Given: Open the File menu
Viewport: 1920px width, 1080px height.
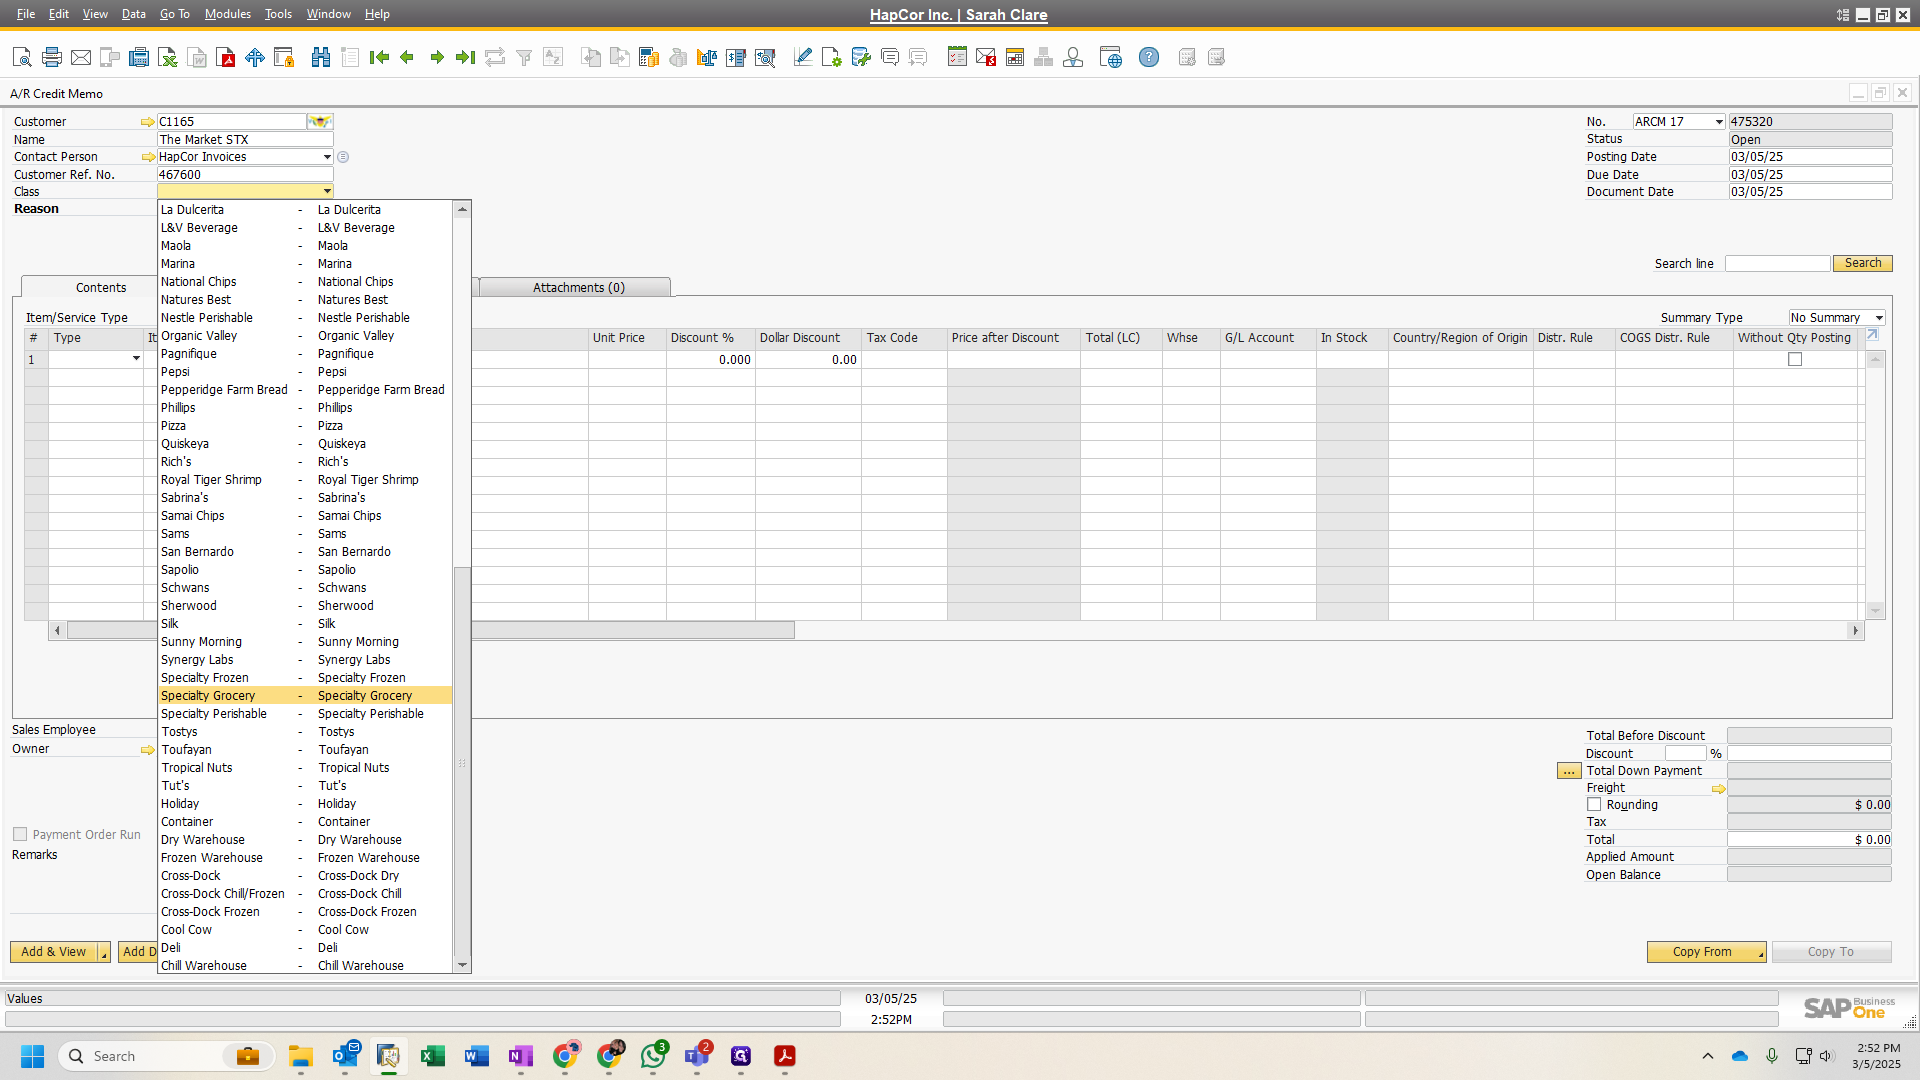Looking at the screenshot, I should click(26, 14).
